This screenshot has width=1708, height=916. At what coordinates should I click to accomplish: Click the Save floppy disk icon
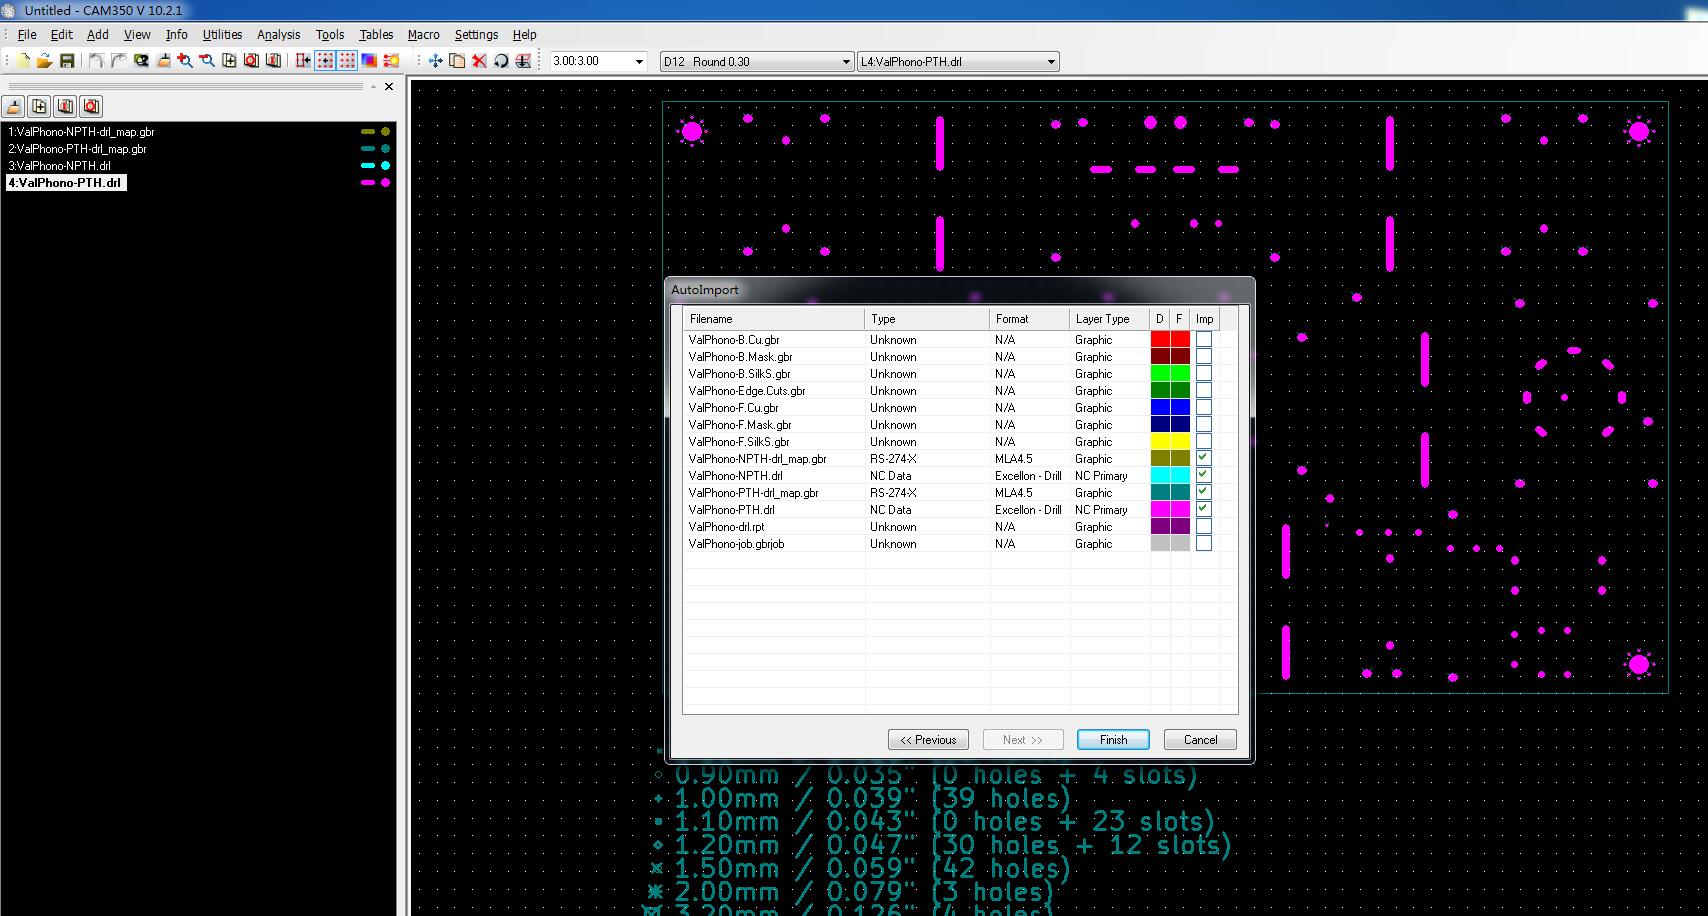click(x=67, y=61)
